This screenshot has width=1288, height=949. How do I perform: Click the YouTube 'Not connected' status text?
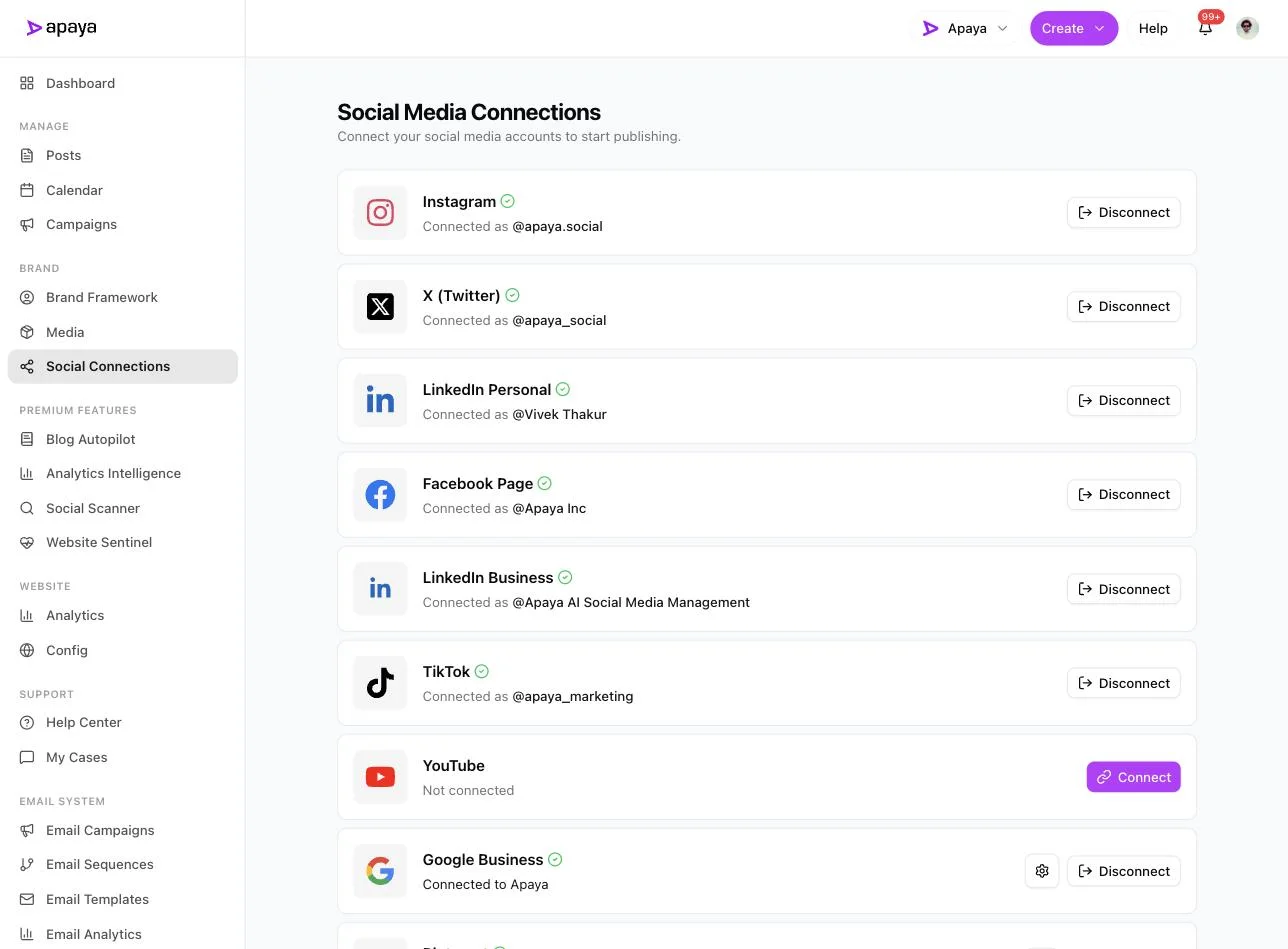coord(468,790)
